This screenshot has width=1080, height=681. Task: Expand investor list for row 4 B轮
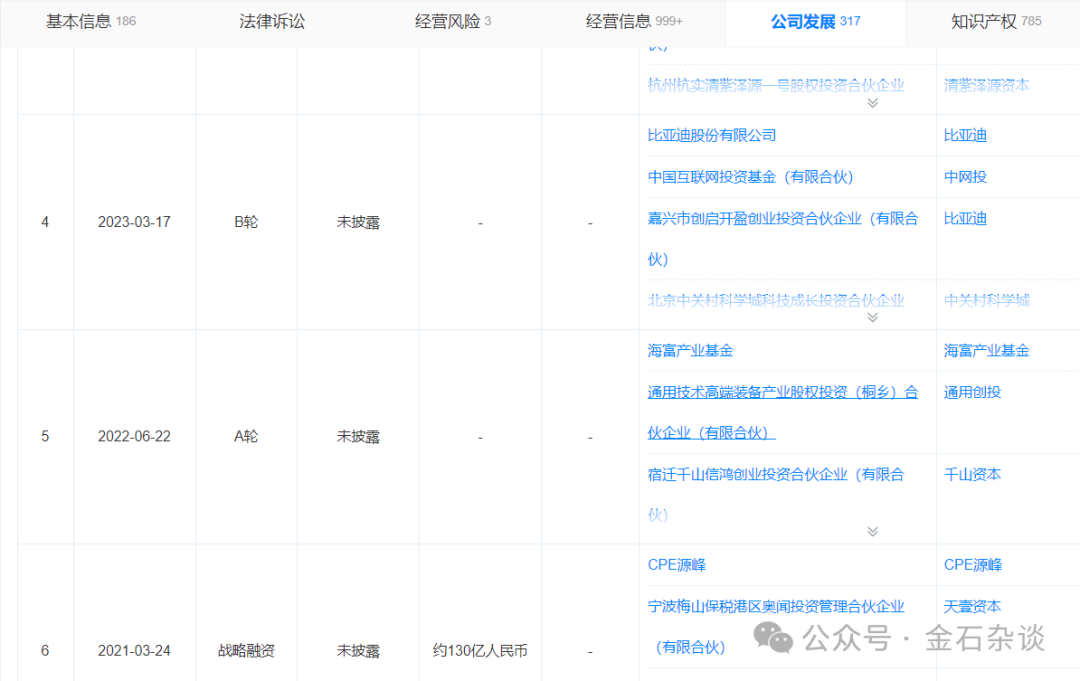(x=872, y=317)
